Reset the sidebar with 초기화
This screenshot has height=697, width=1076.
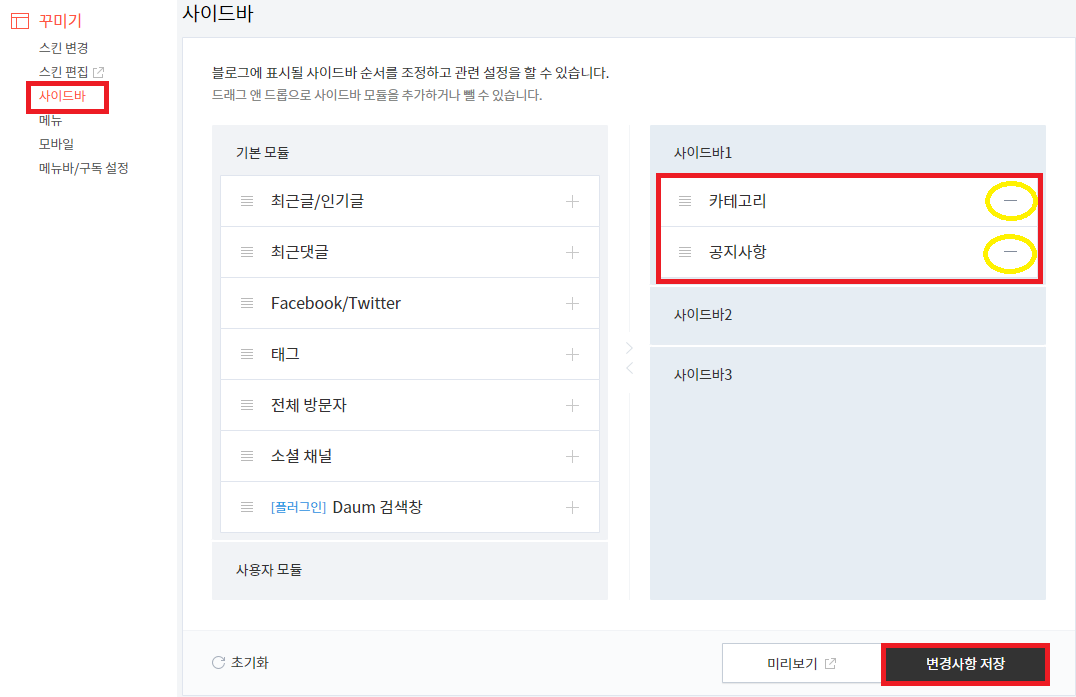pos(250,663)
